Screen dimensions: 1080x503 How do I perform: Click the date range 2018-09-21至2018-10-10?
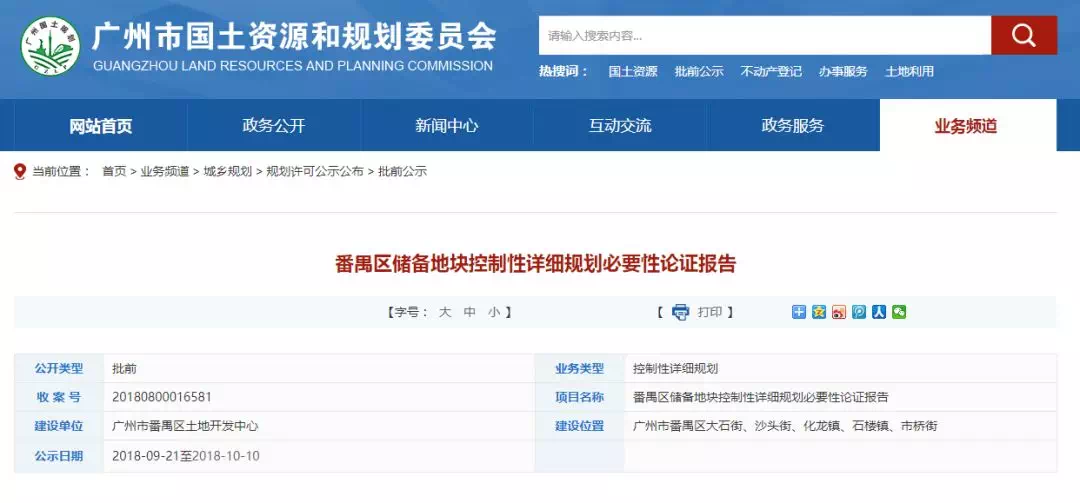(x=186, y=455)
